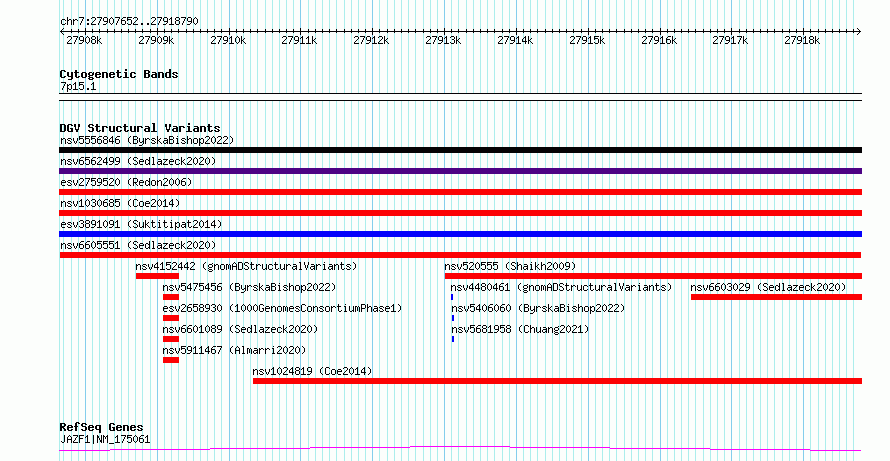Screen dimensions: 890x461
Task: Open nsv6603029 (Sedlazeck2020) label
Action: 769,287
